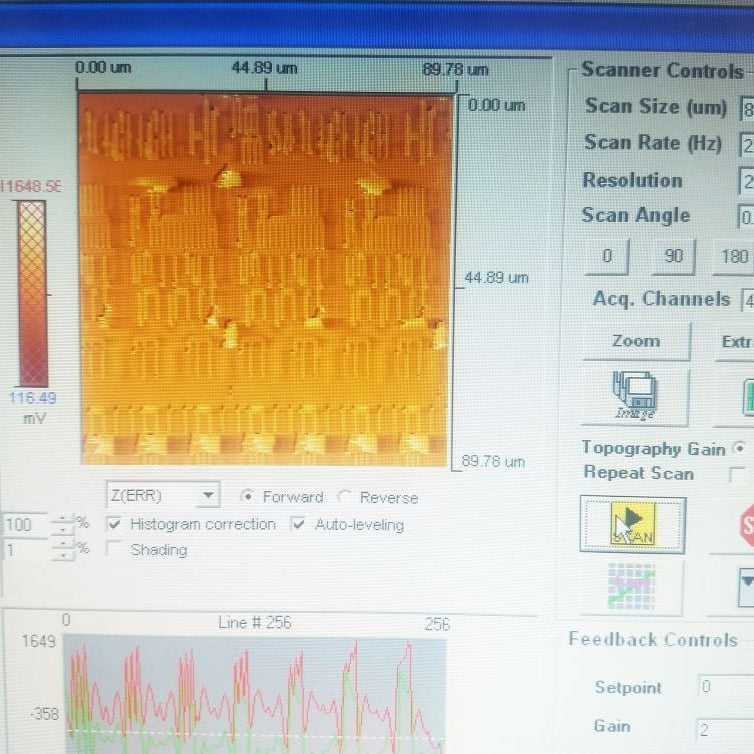Click the AFM scan image display
This screenshot has height=754, width=754.
click(264, 279)
